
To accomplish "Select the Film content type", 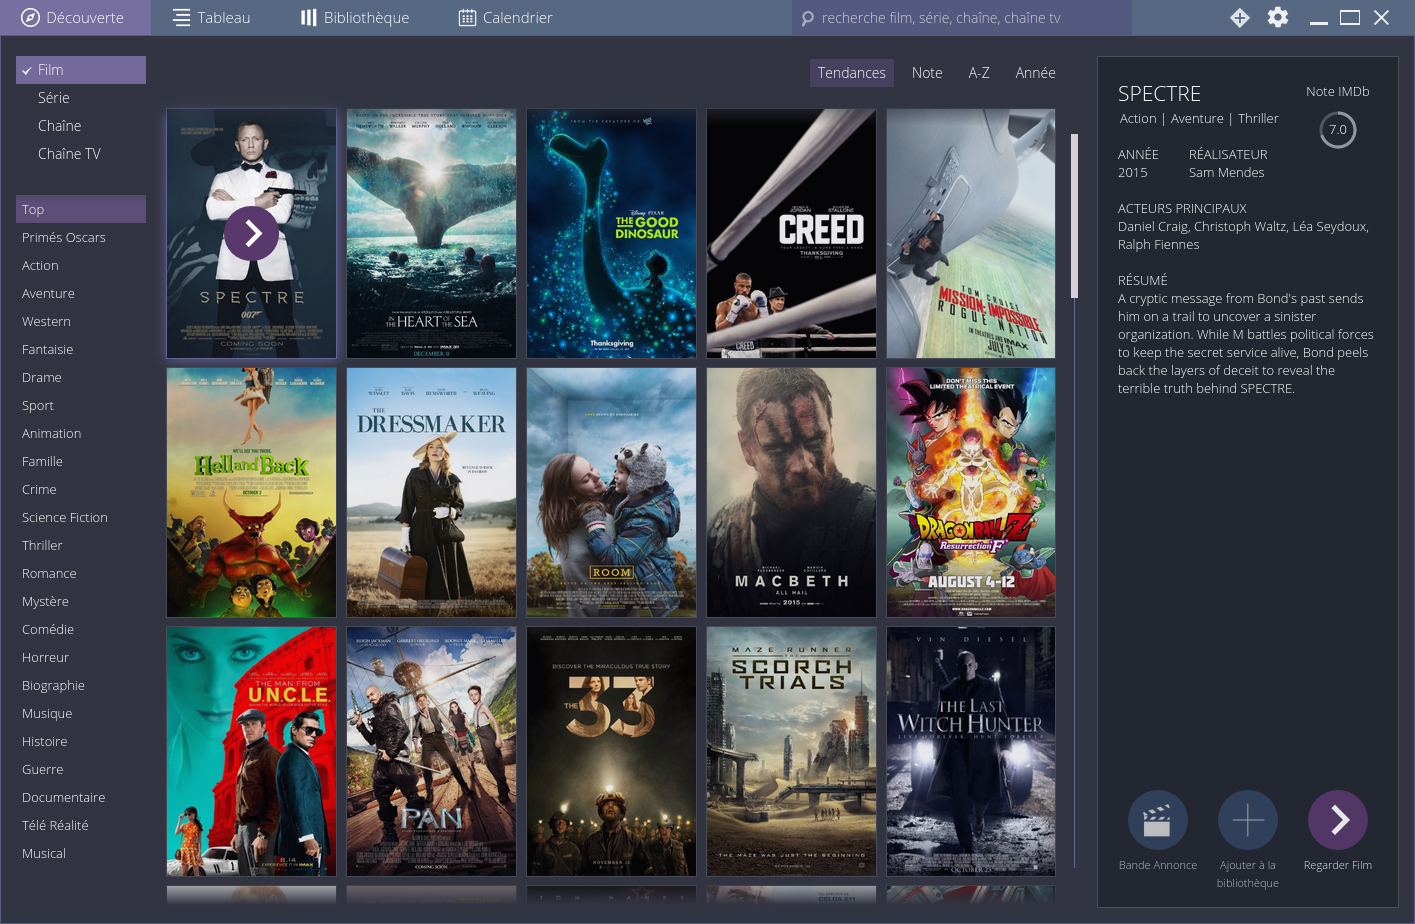I will point(81,70).
